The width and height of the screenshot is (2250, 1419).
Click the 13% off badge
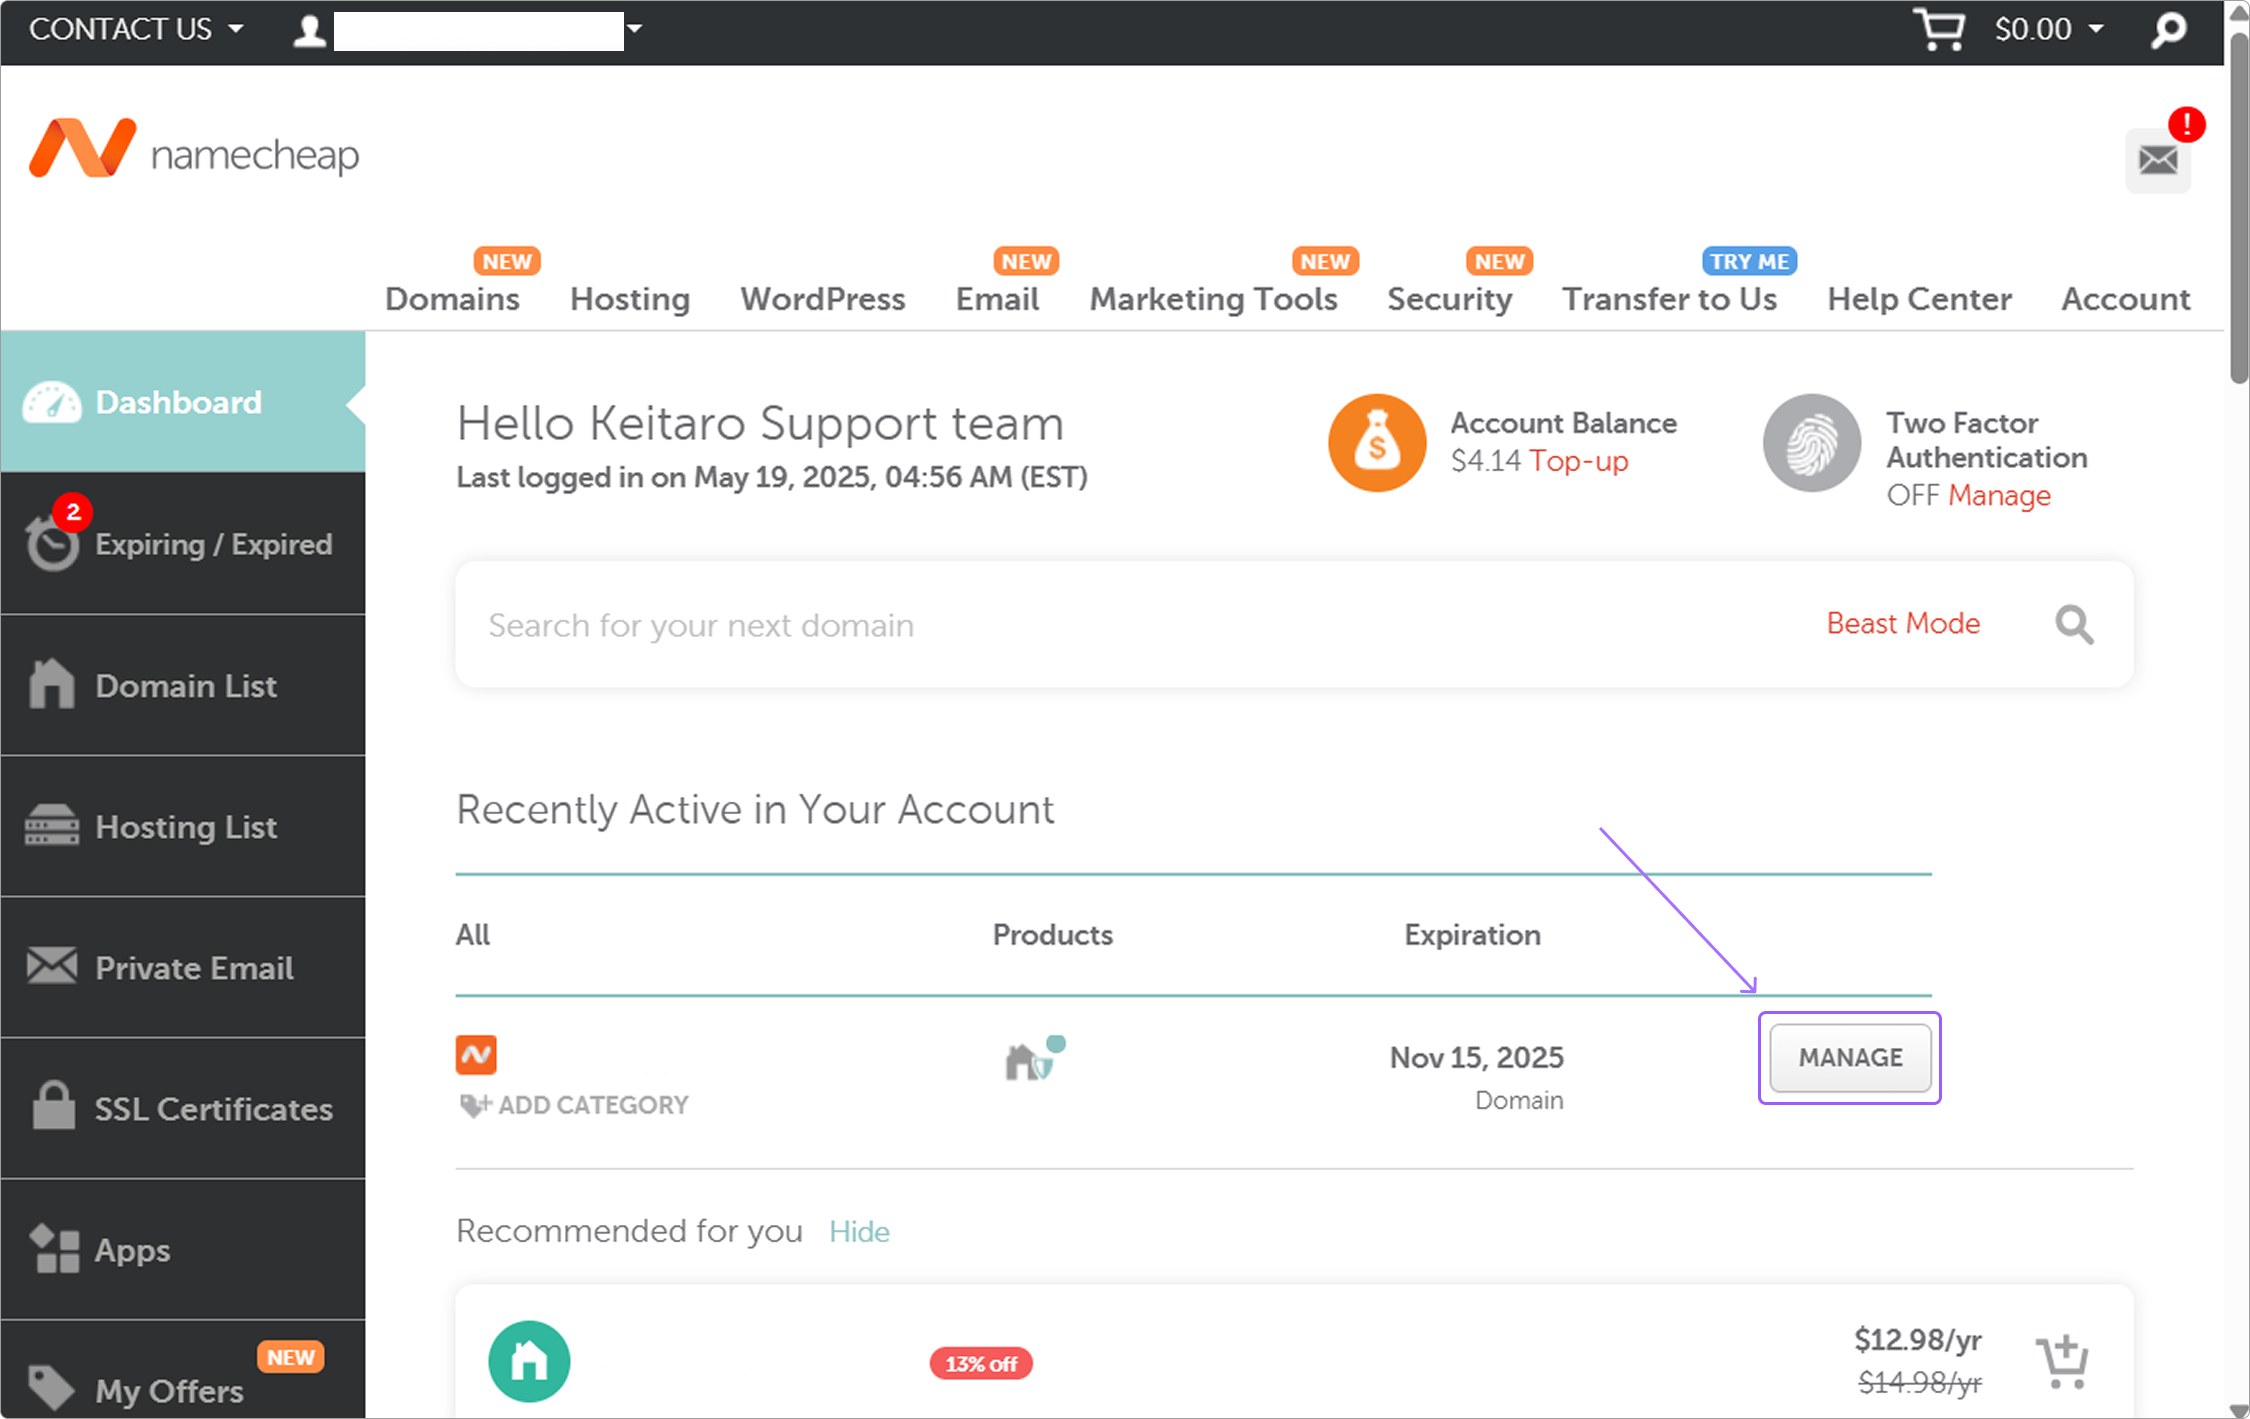click(981, 1363)
